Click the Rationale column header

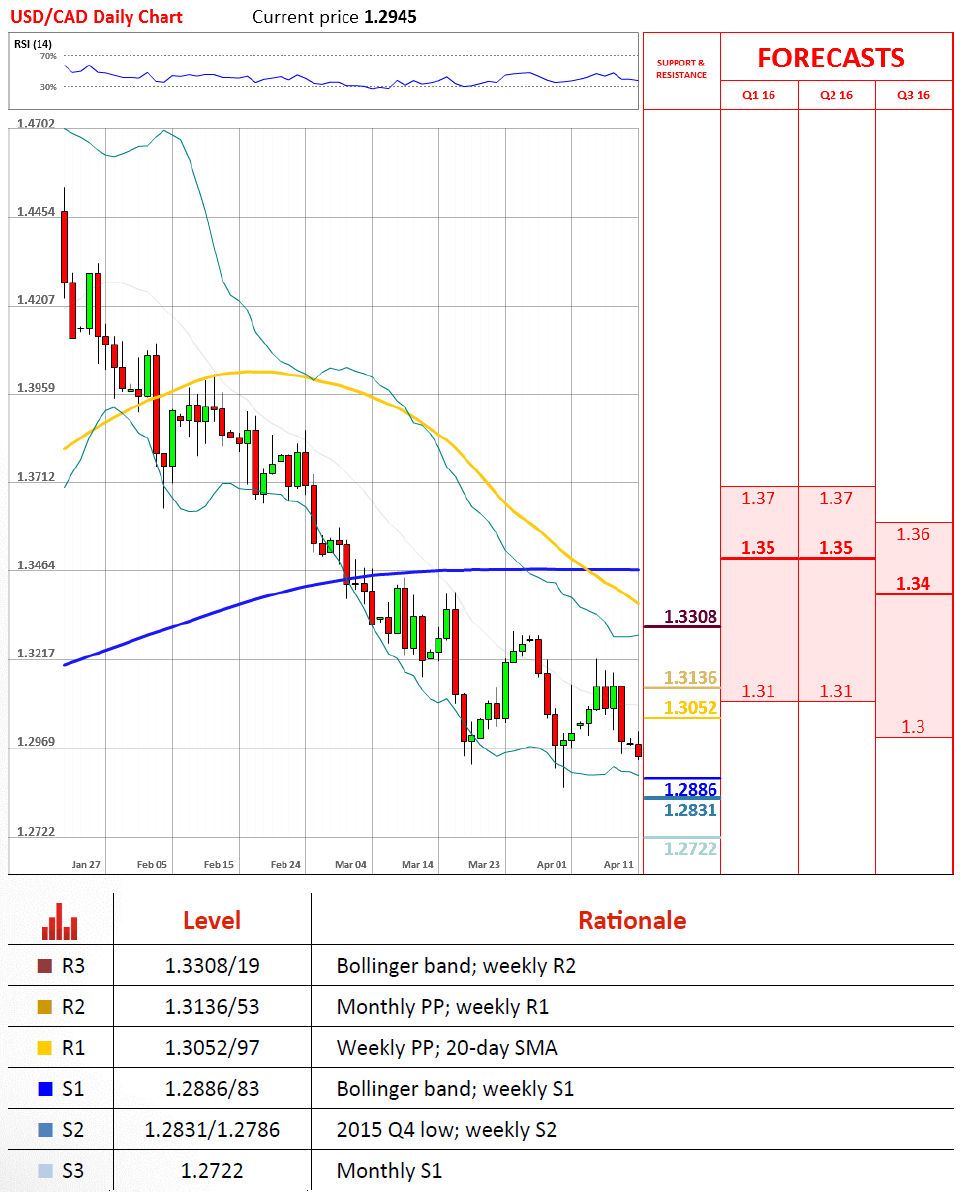(632, 921)
